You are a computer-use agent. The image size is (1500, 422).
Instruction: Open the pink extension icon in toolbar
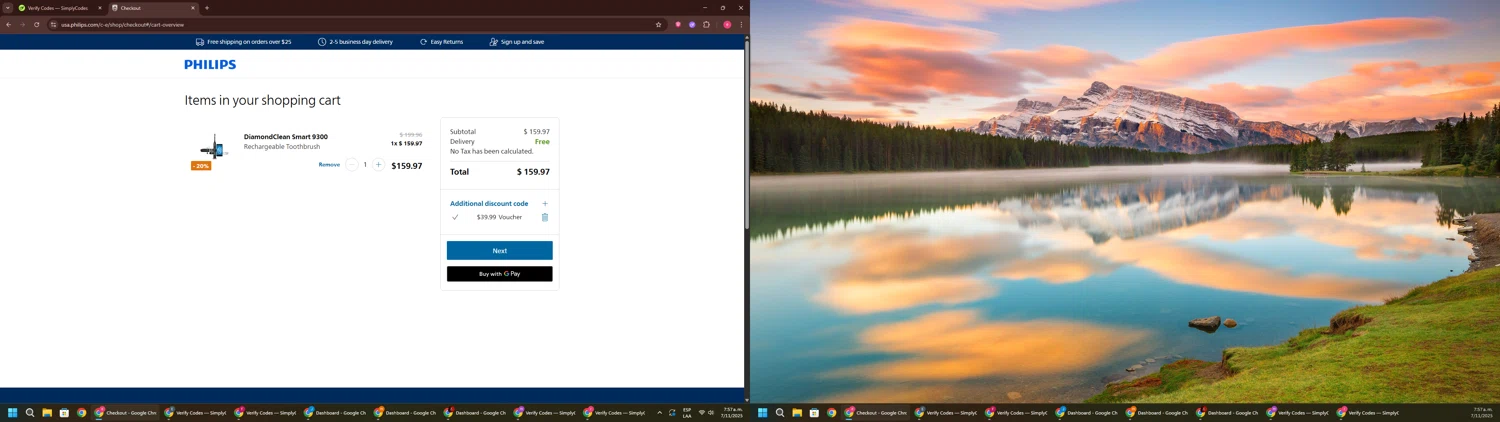[x=678, y=24]
